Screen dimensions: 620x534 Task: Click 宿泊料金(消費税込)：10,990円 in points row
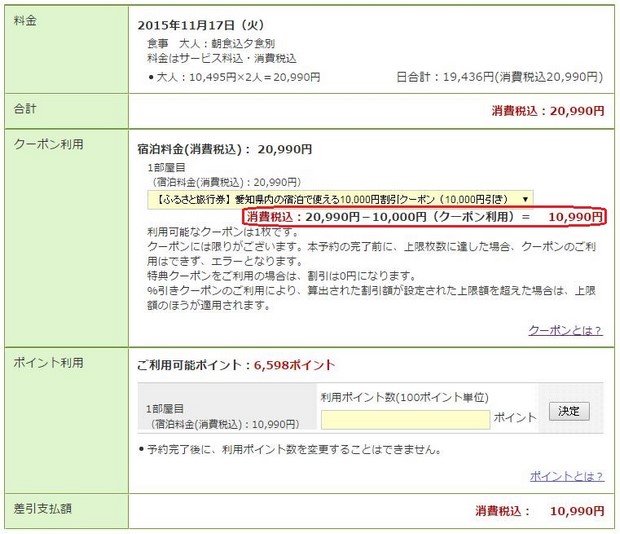(225, 424)
